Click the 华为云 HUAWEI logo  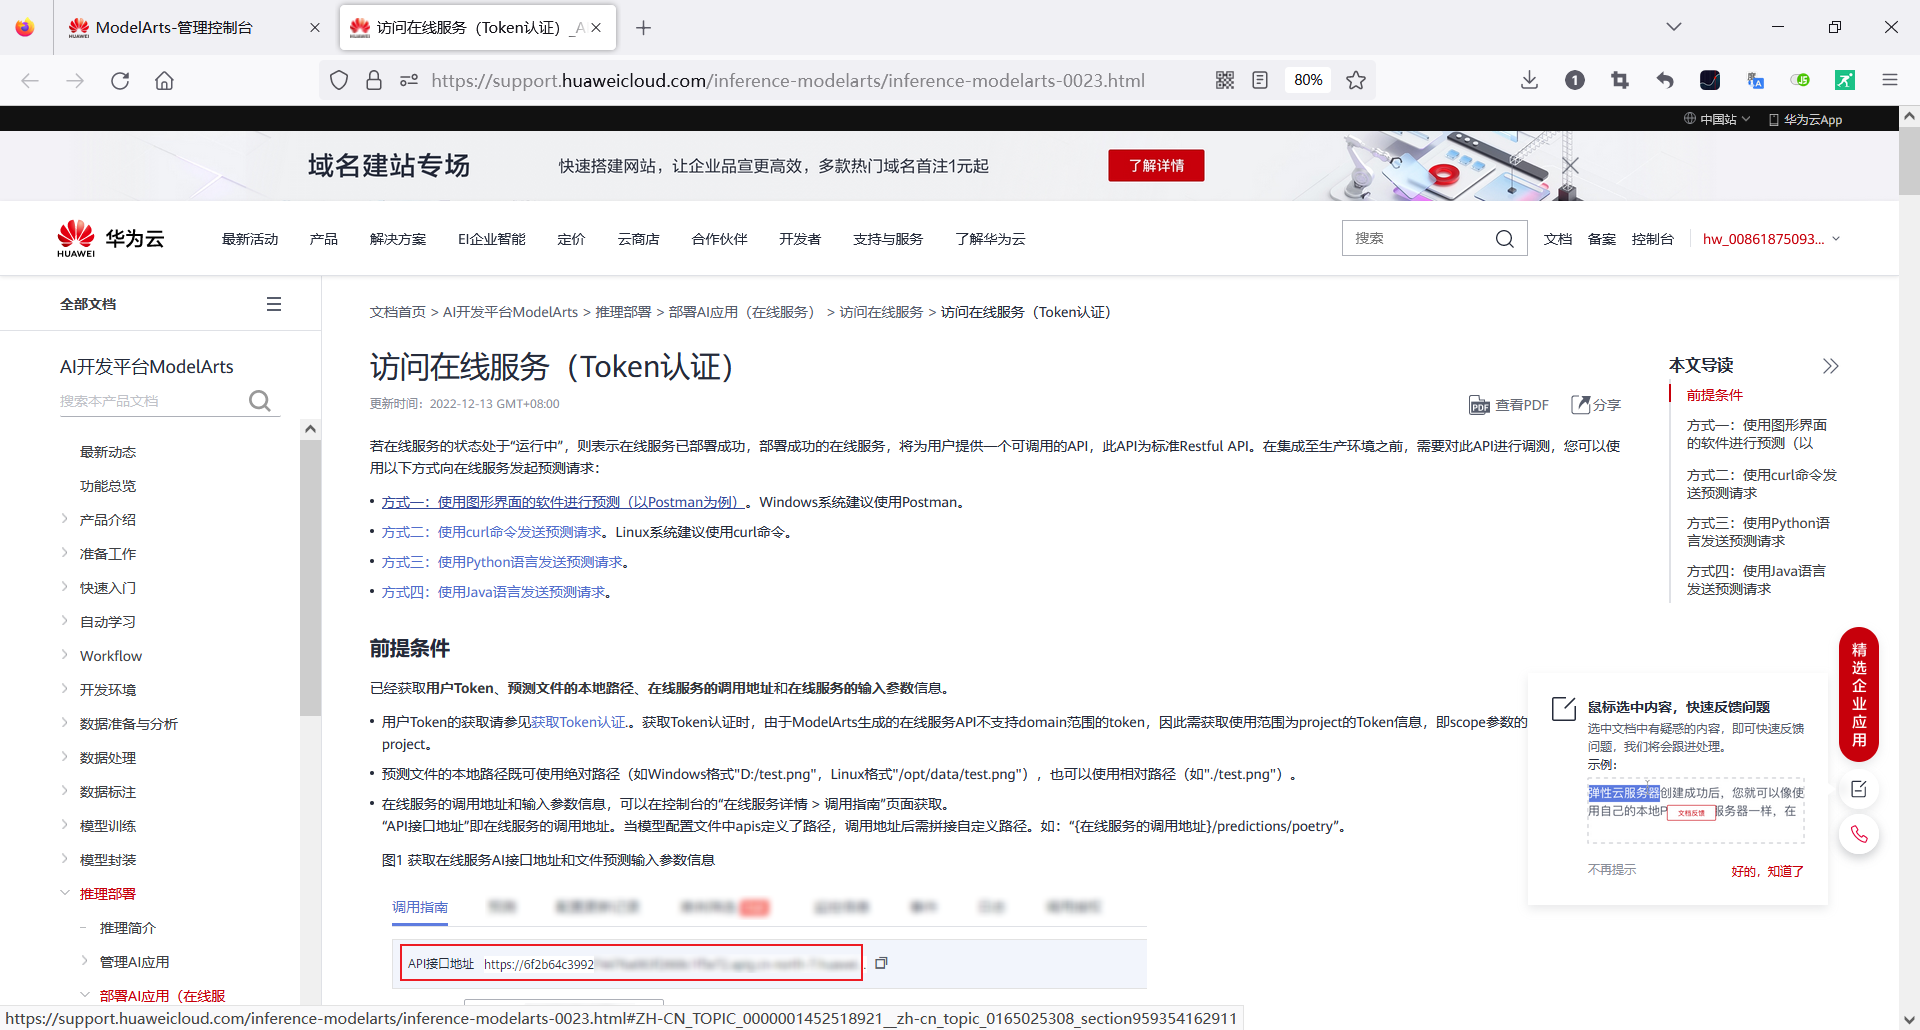click(110, 237)
